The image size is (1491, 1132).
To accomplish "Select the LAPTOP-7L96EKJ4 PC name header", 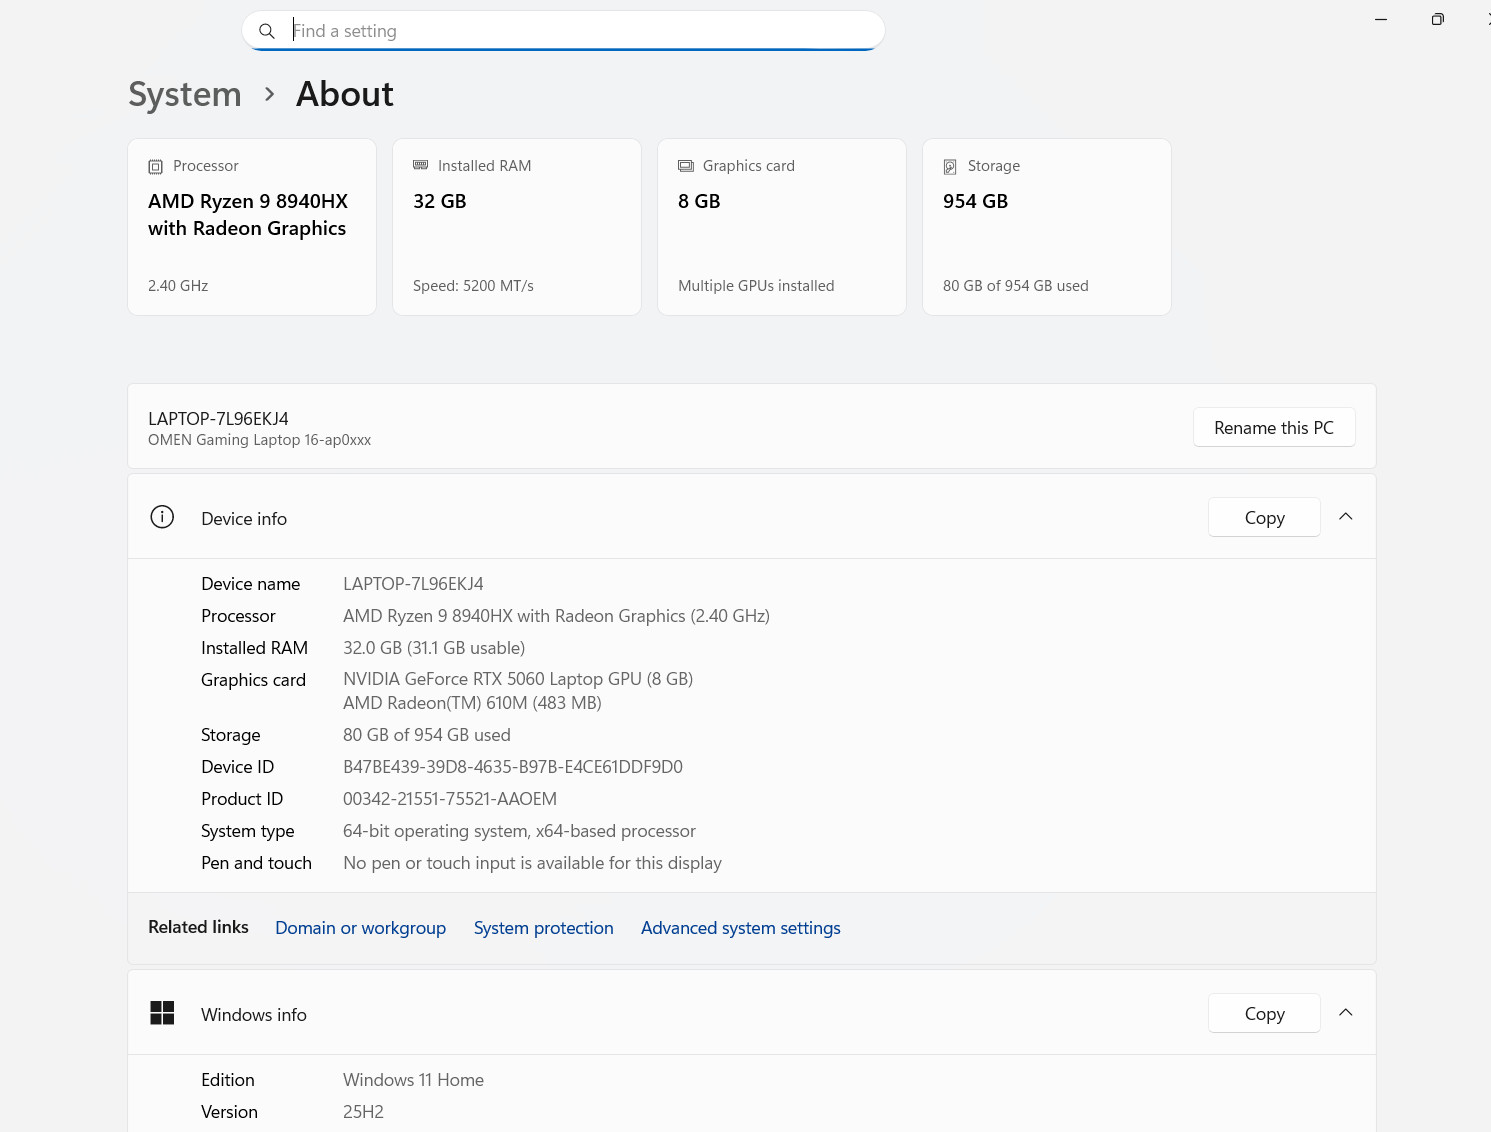I will tap(218, 419).
